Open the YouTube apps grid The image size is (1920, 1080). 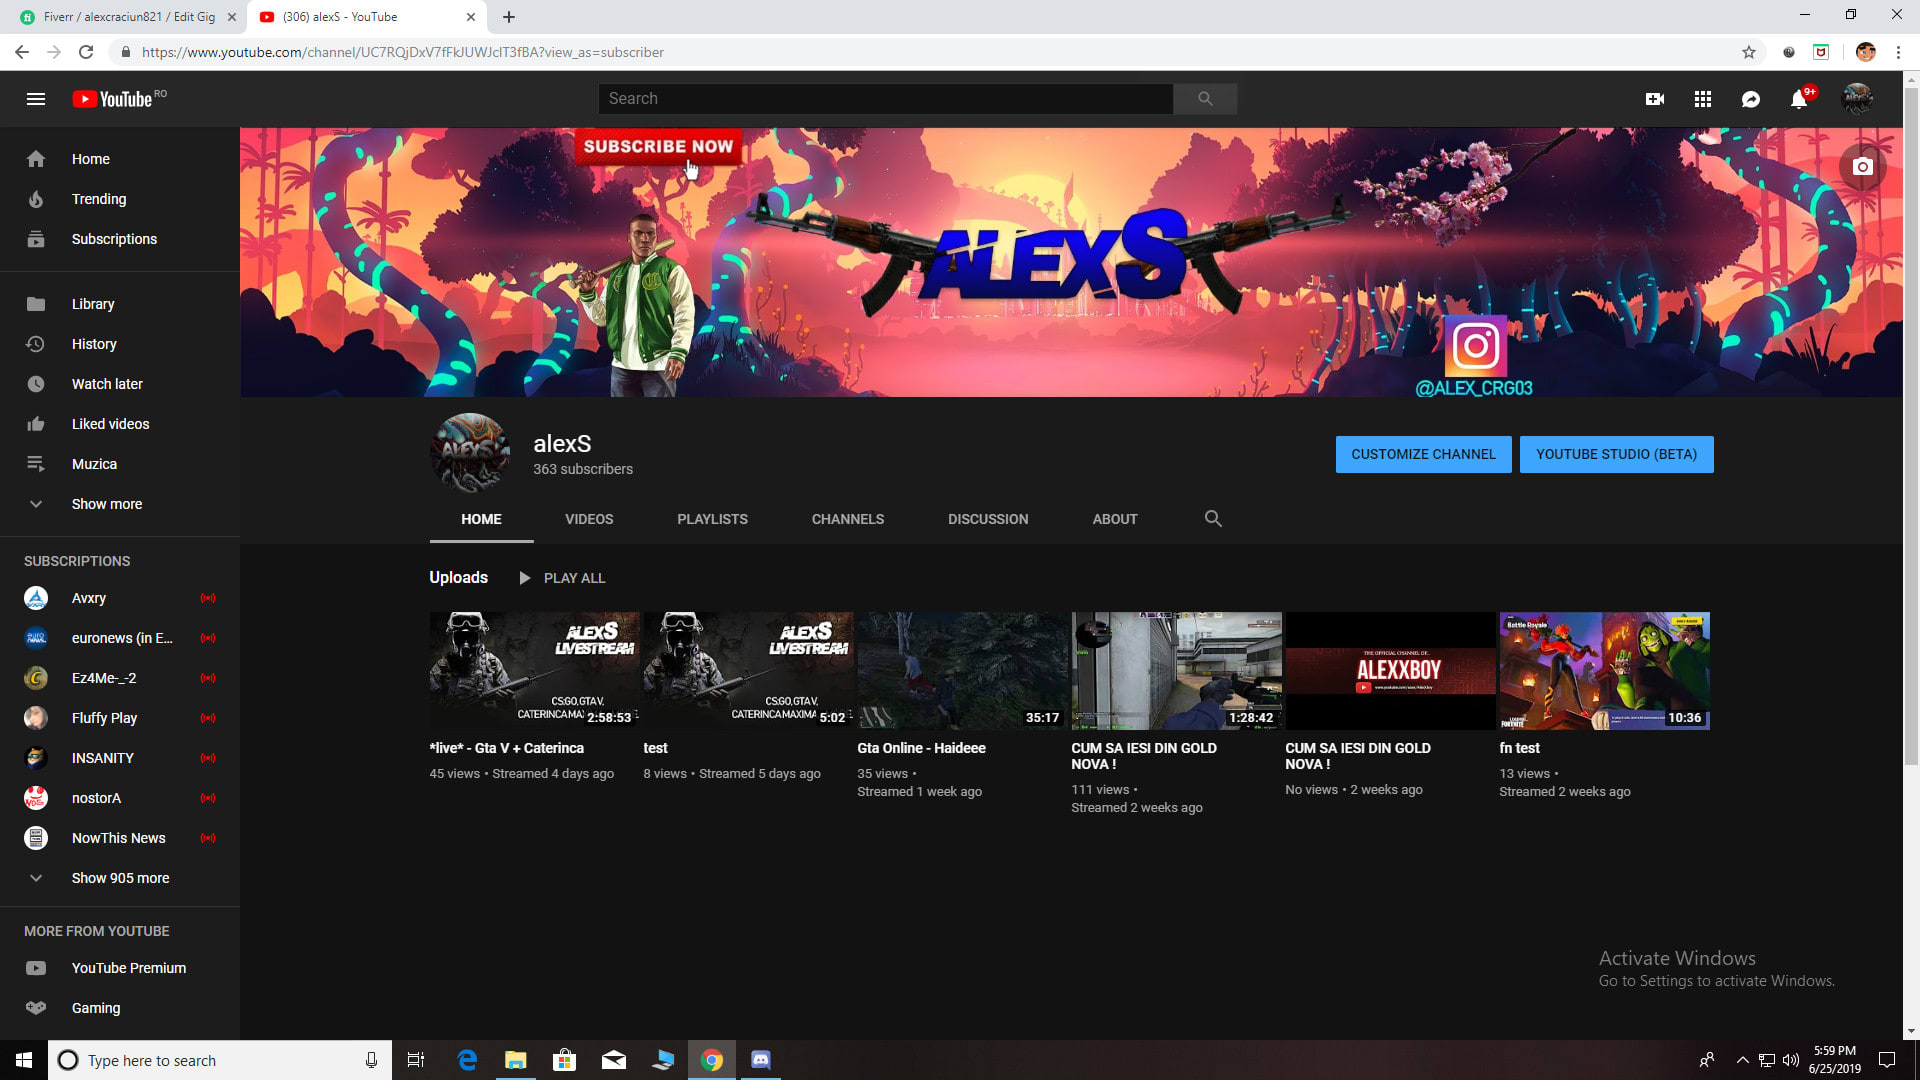tap(1703, 99)
